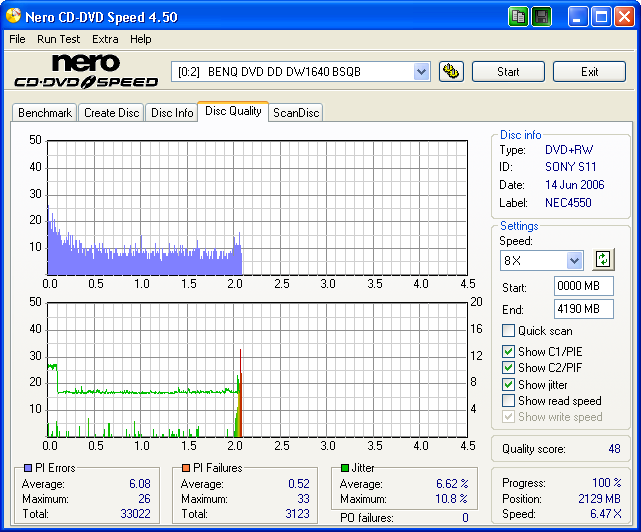Click the Nero app icon in title bar

click(14, 16)
